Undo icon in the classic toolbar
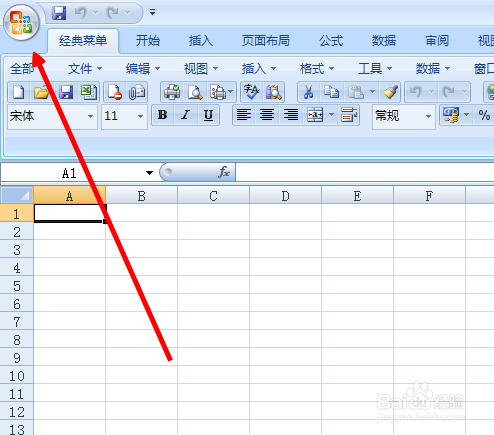The image size is (494, 435). [416, 92]
